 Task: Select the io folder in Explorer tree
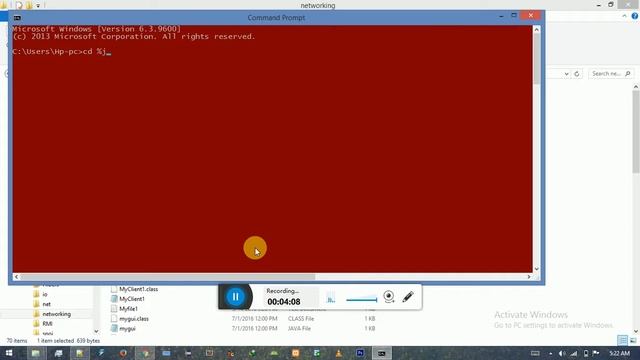(x=45, y=294)
